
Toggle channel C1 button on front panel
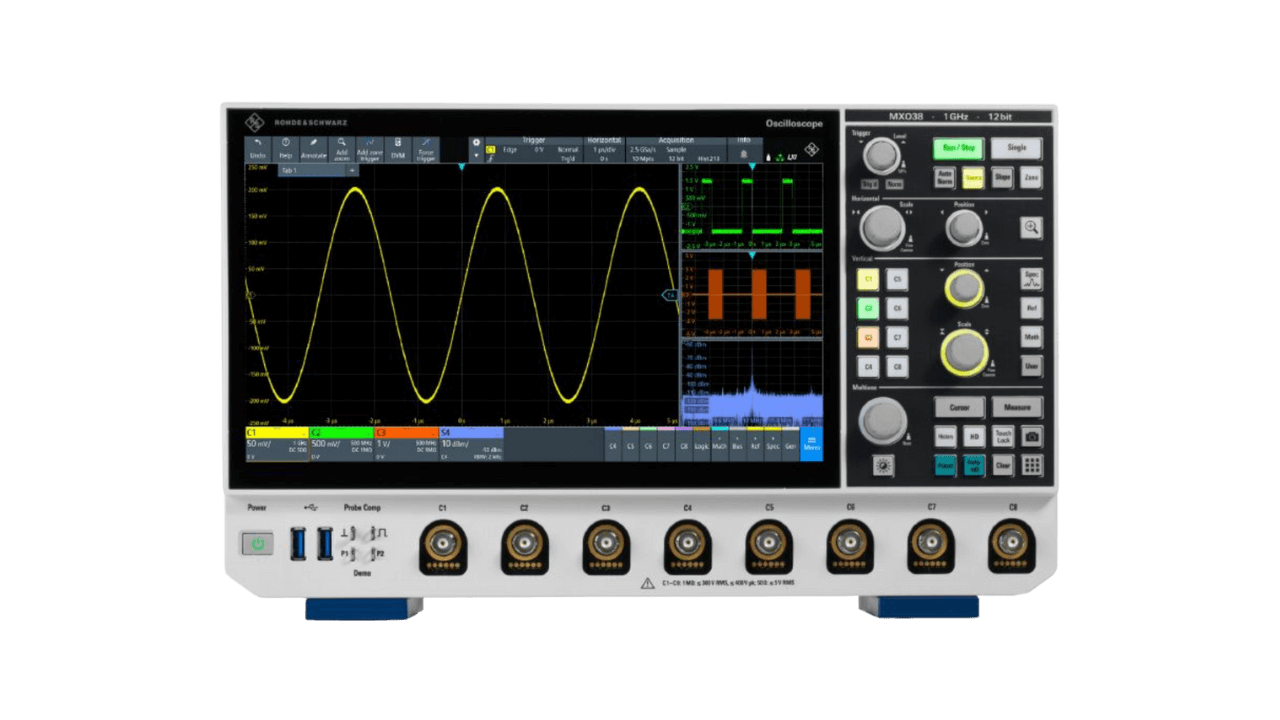[869, 280]
